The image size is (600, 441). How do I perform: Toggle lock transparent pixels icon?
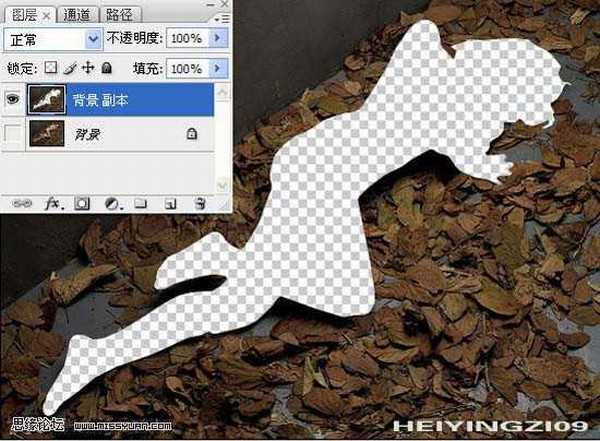click(51, 68)
